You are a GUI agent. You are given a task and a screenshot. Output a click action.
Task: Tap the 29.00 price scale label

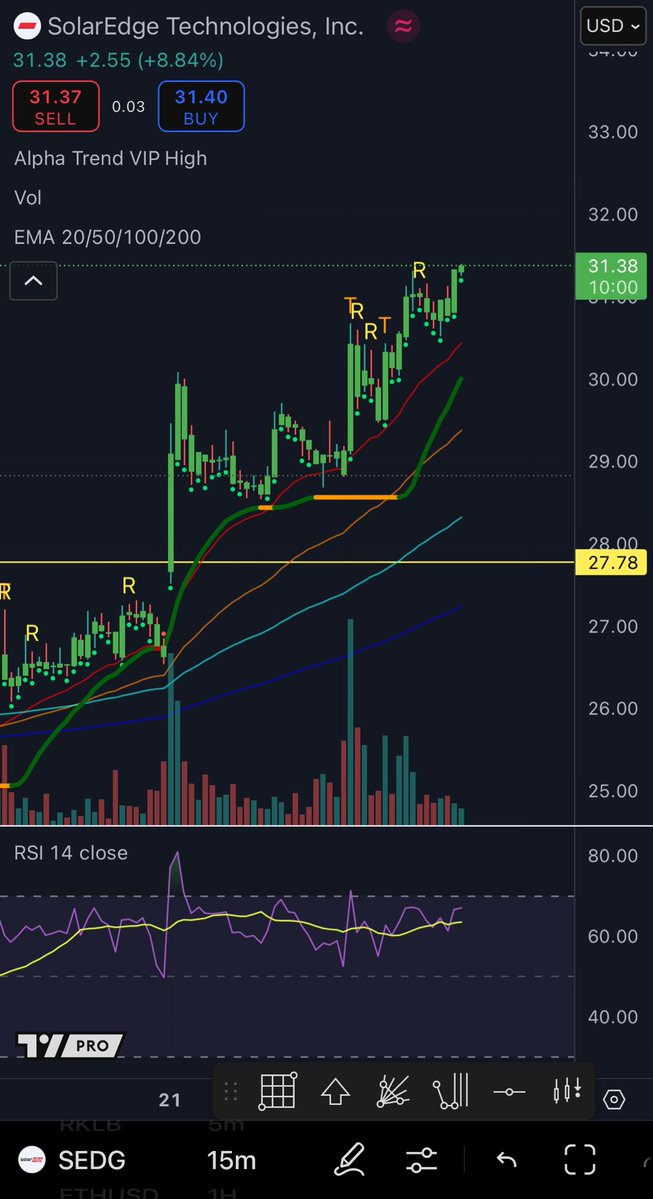612,461
